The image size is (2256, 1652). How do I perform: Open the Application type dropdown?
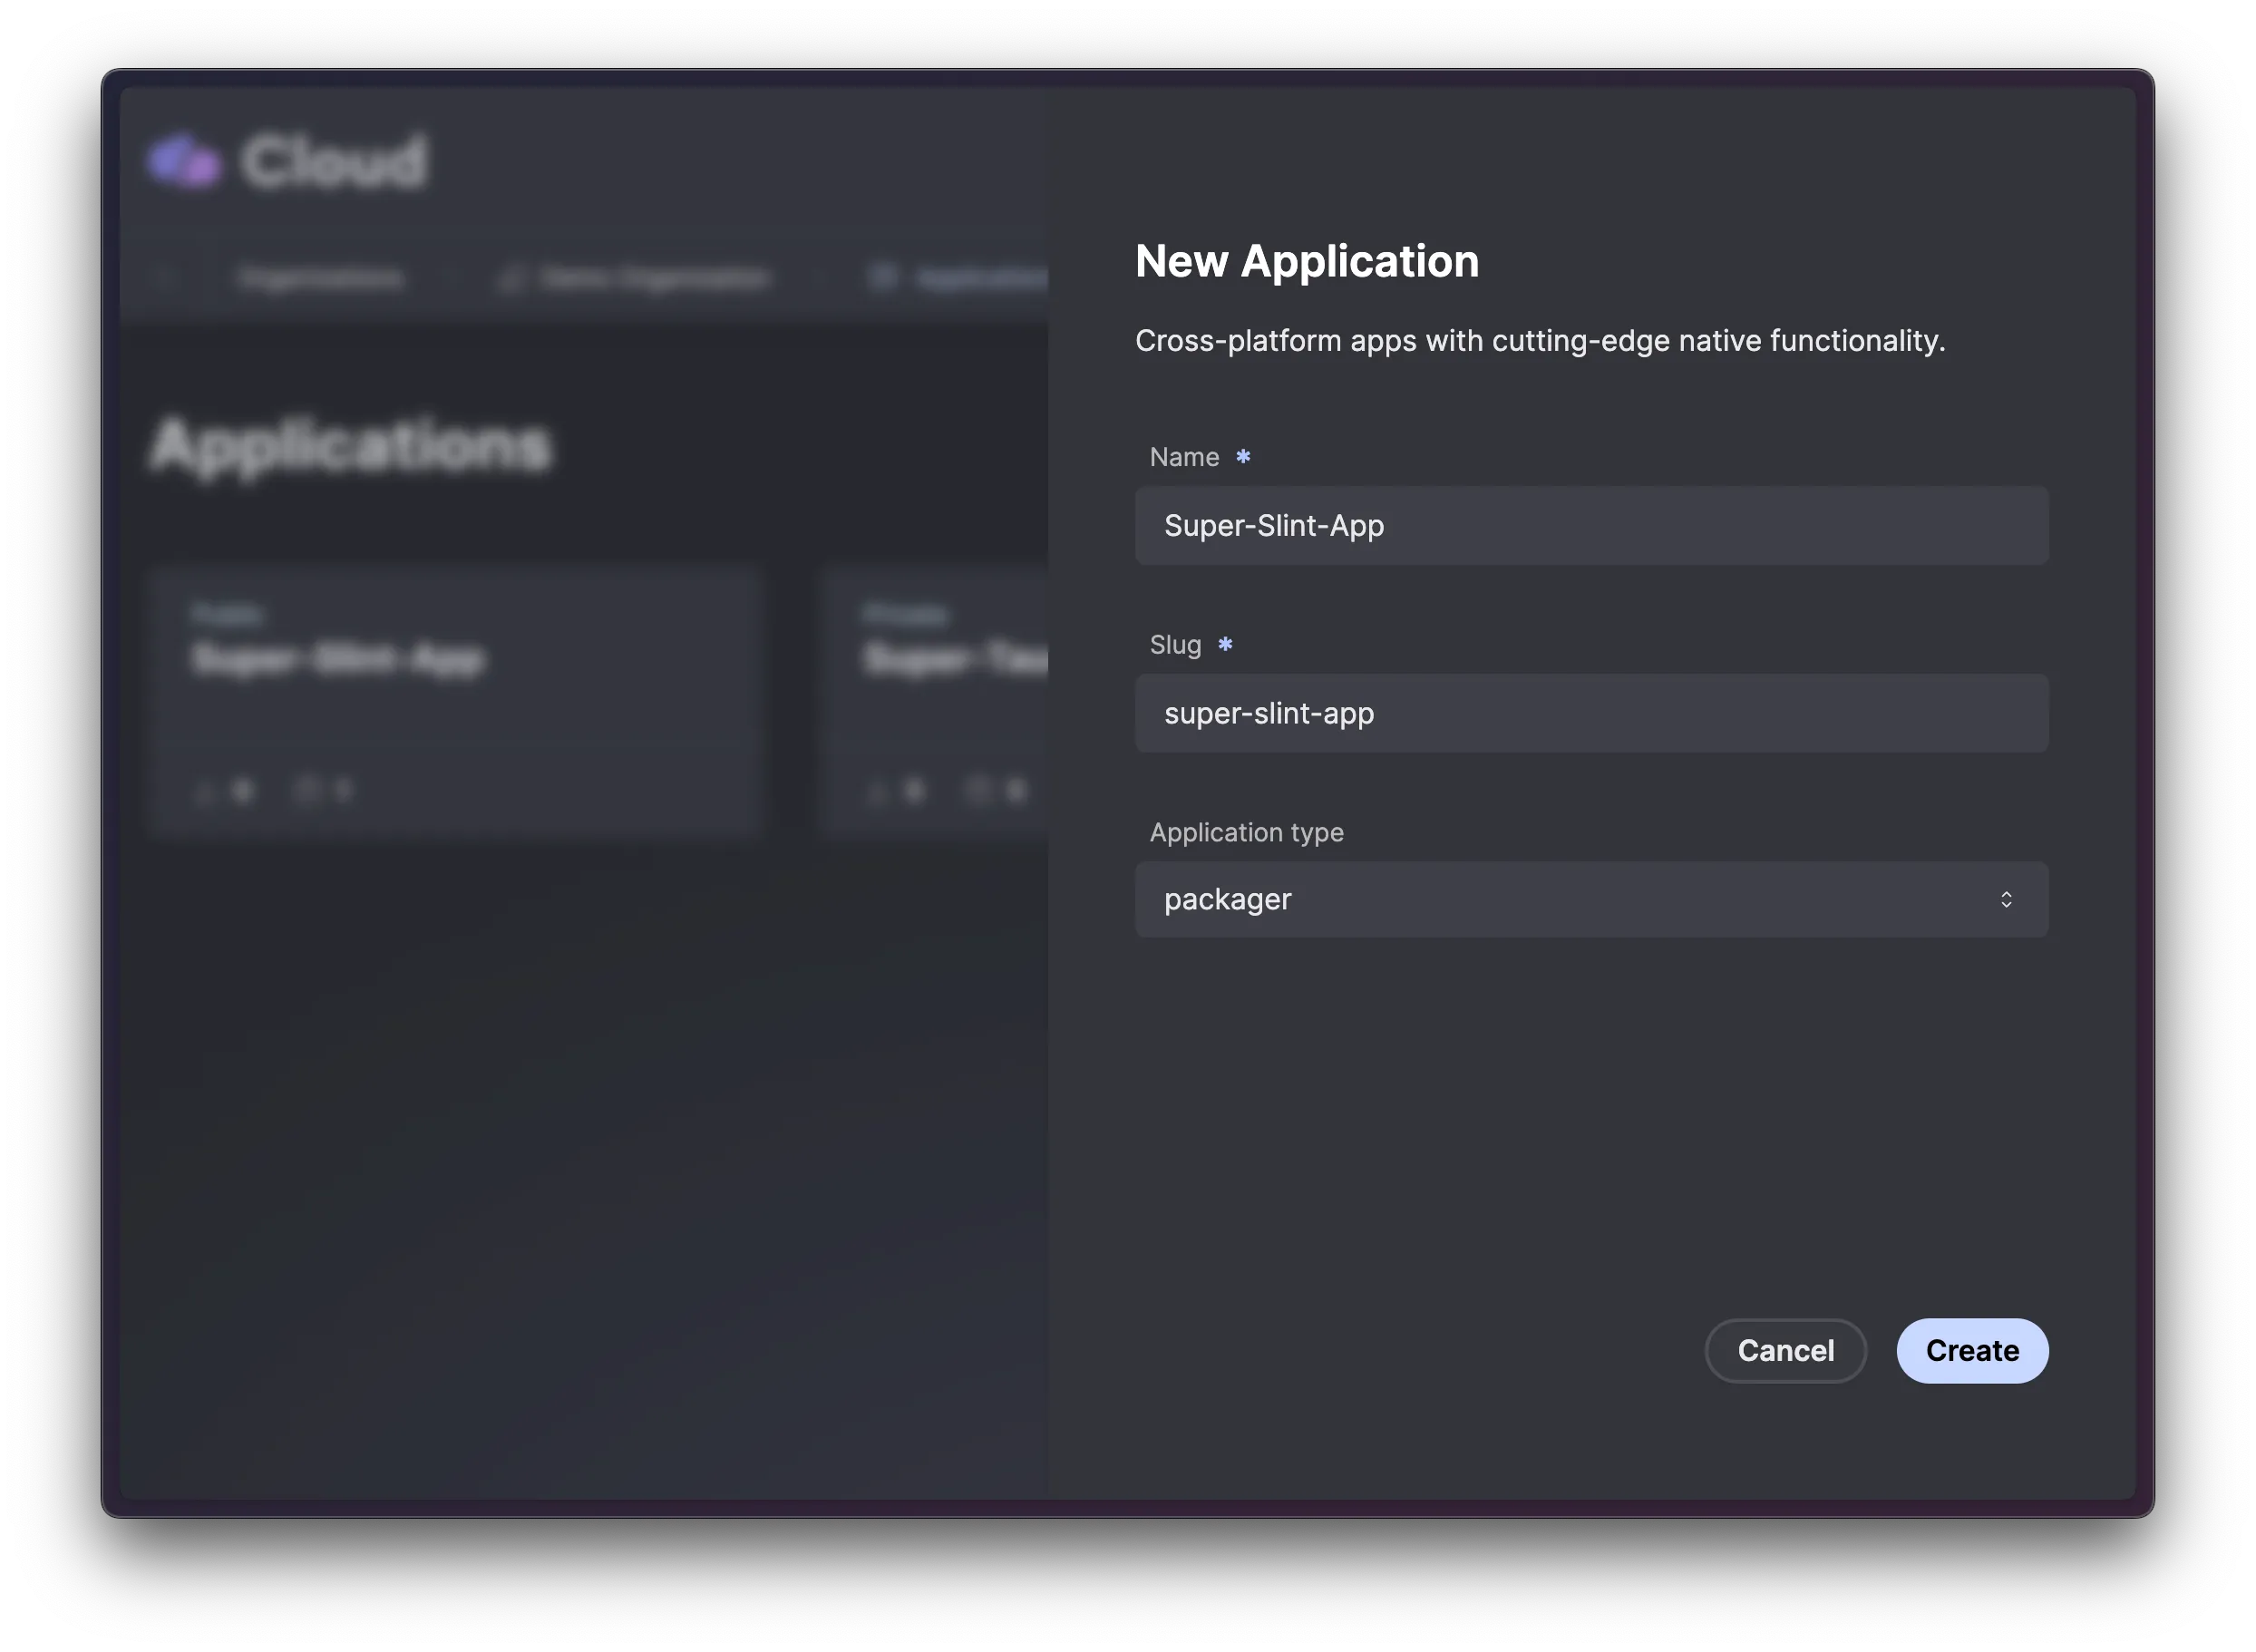pyautogui.click(x=1591, y=899)
